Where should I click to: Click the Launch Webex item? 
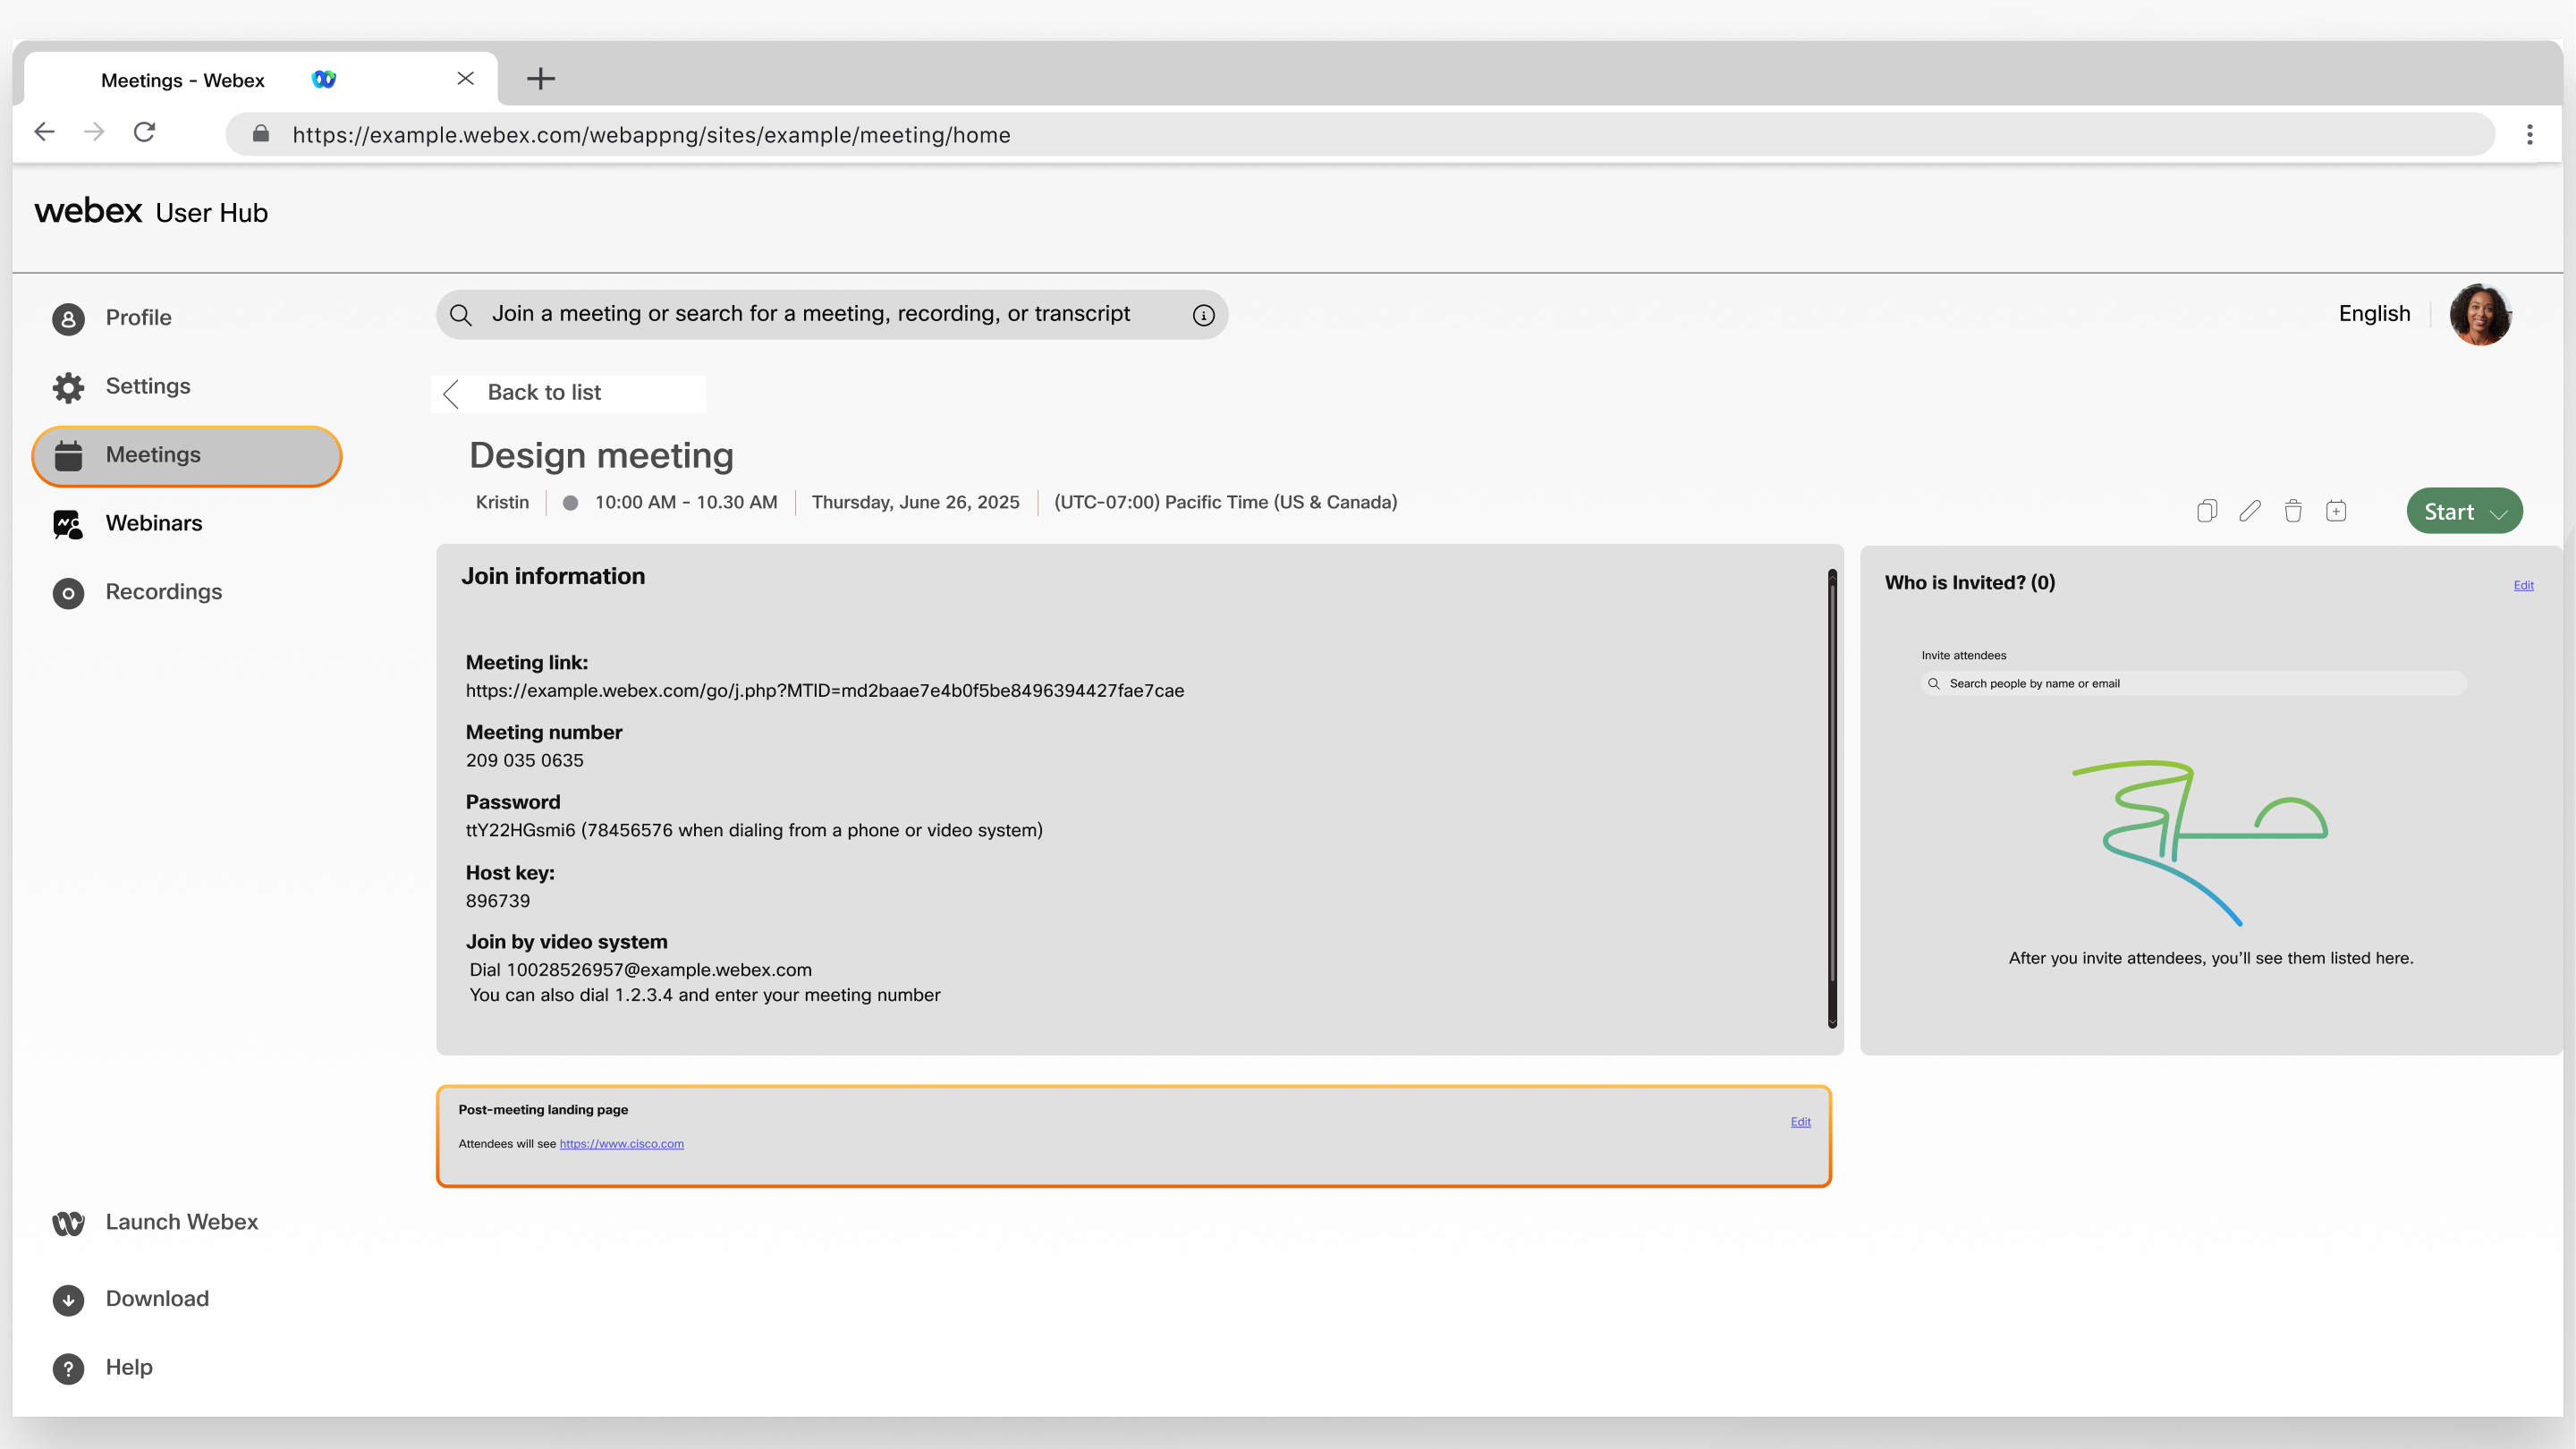click(155, 1222)
